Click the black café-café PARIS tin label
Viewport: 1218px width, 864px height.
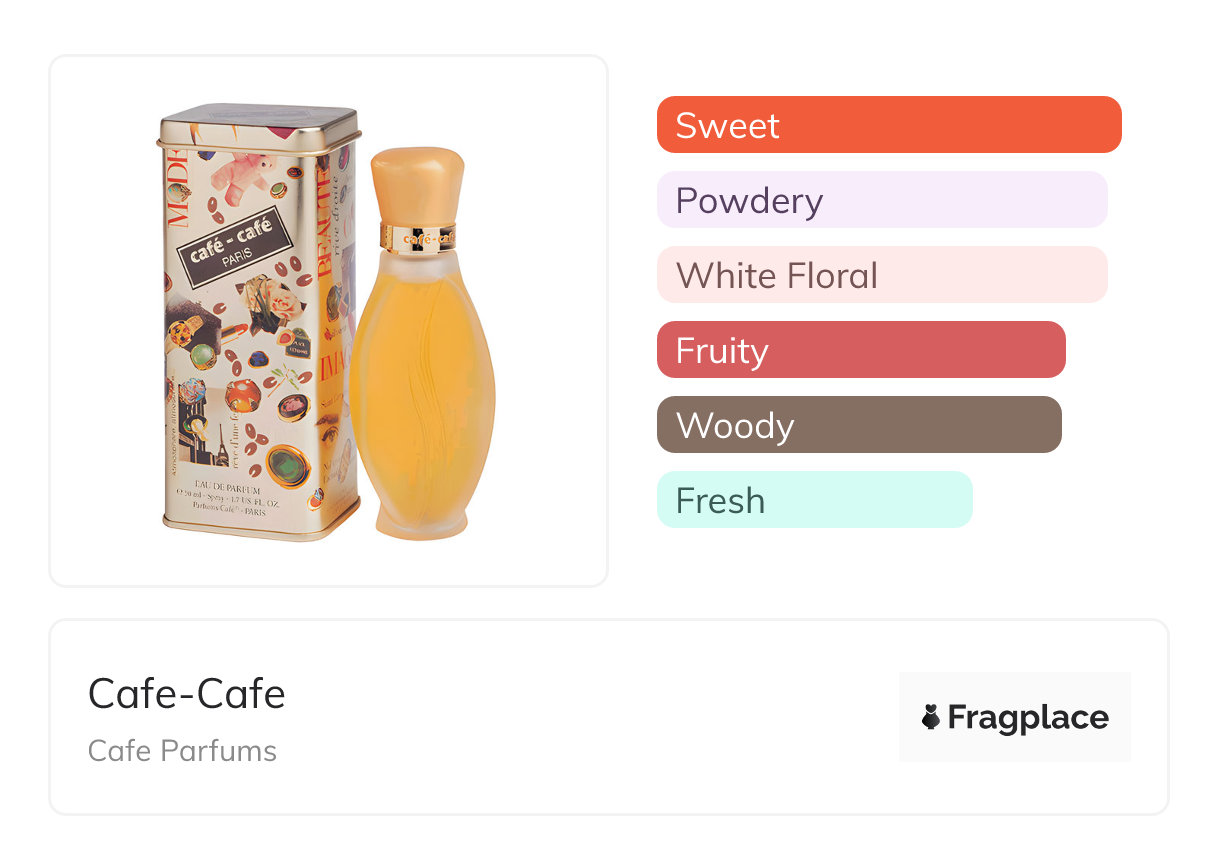tap(240, 247)
